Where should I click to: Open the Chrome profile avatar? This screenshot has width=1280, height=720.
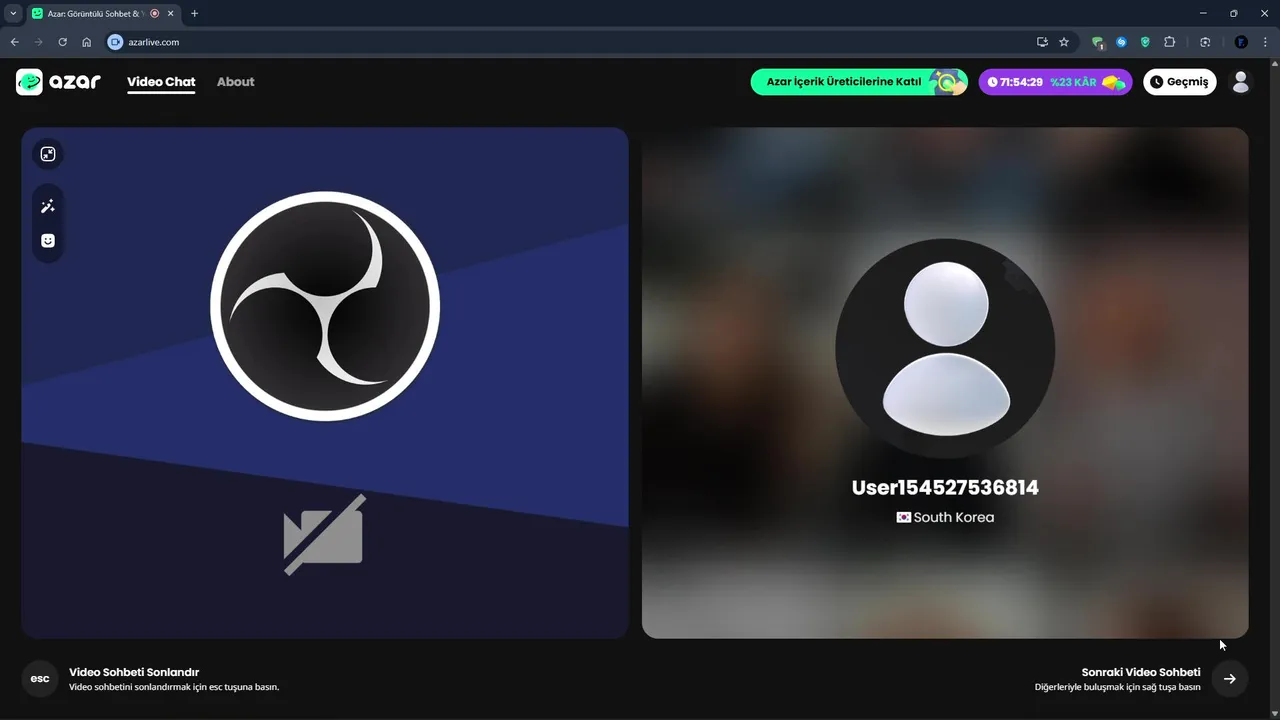(1241, 42)
